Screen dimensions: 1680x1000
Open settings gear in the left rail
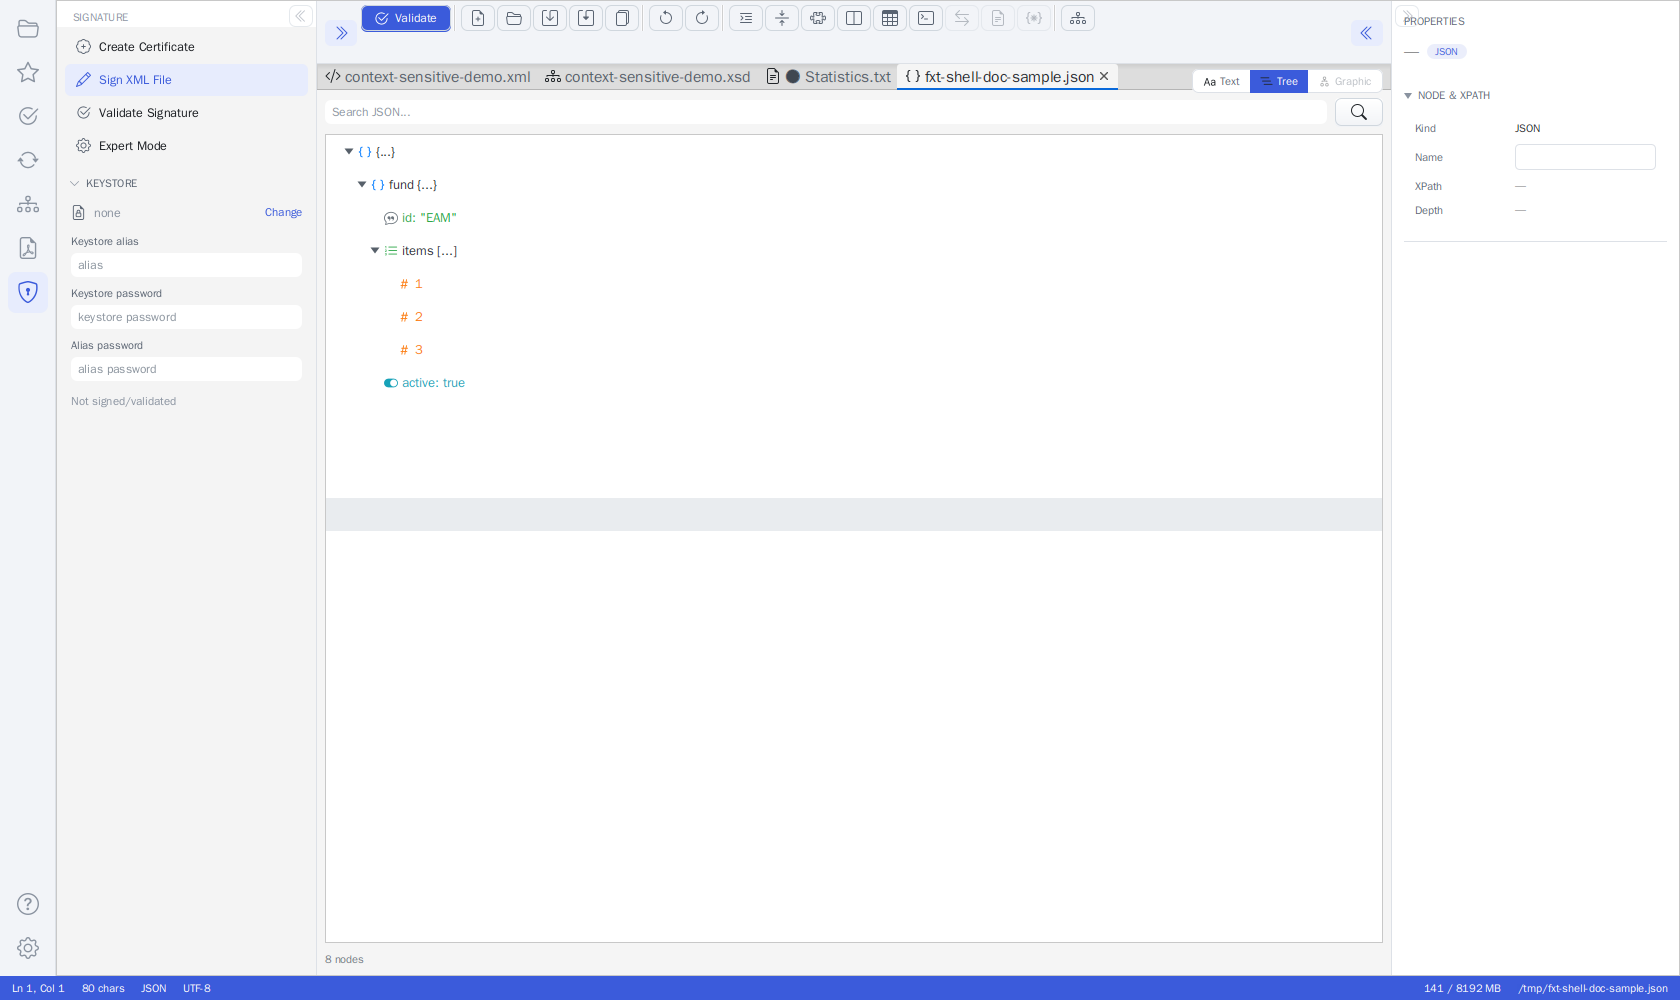coord(28,948)
